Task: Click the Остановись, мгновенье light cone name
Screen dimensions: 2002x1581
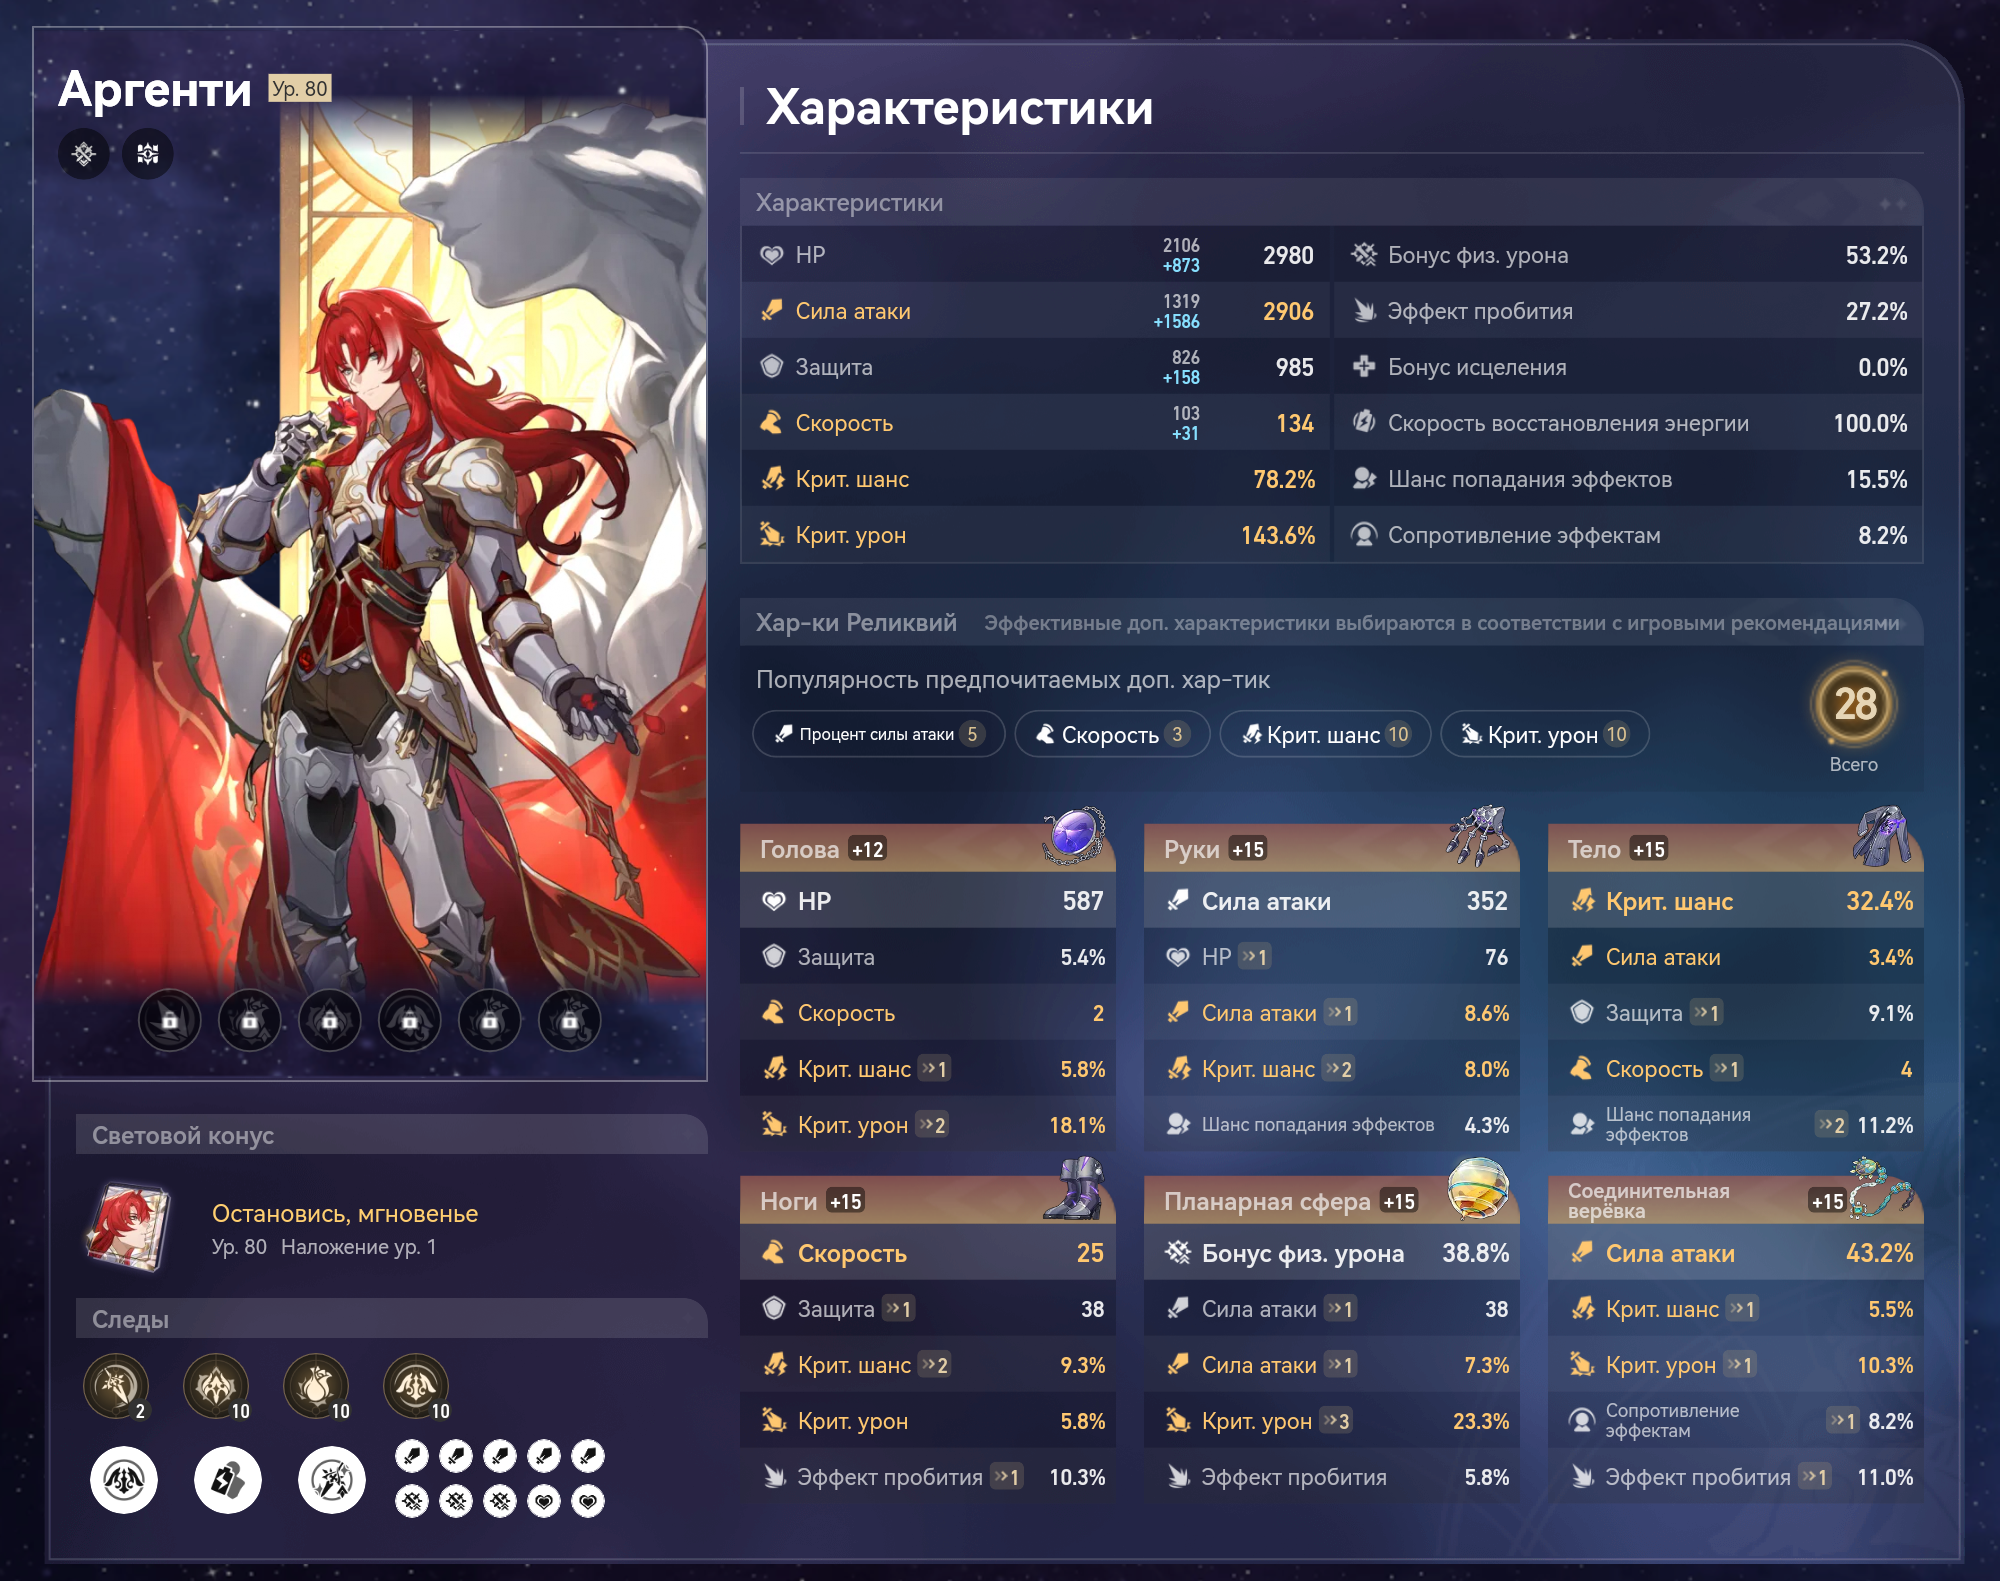Action: 345,1213
